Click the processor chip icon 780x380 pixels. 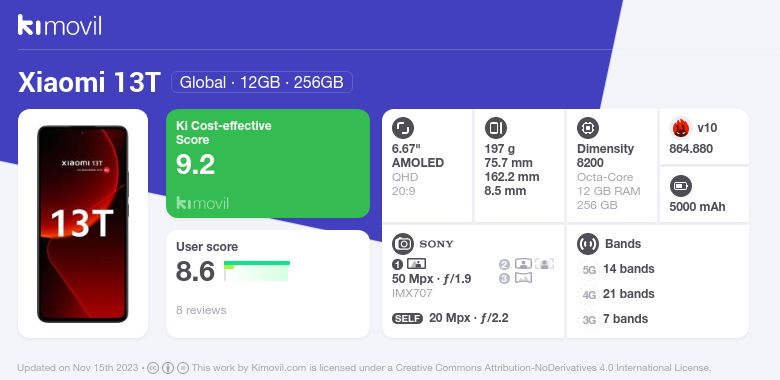pos(588,128)
